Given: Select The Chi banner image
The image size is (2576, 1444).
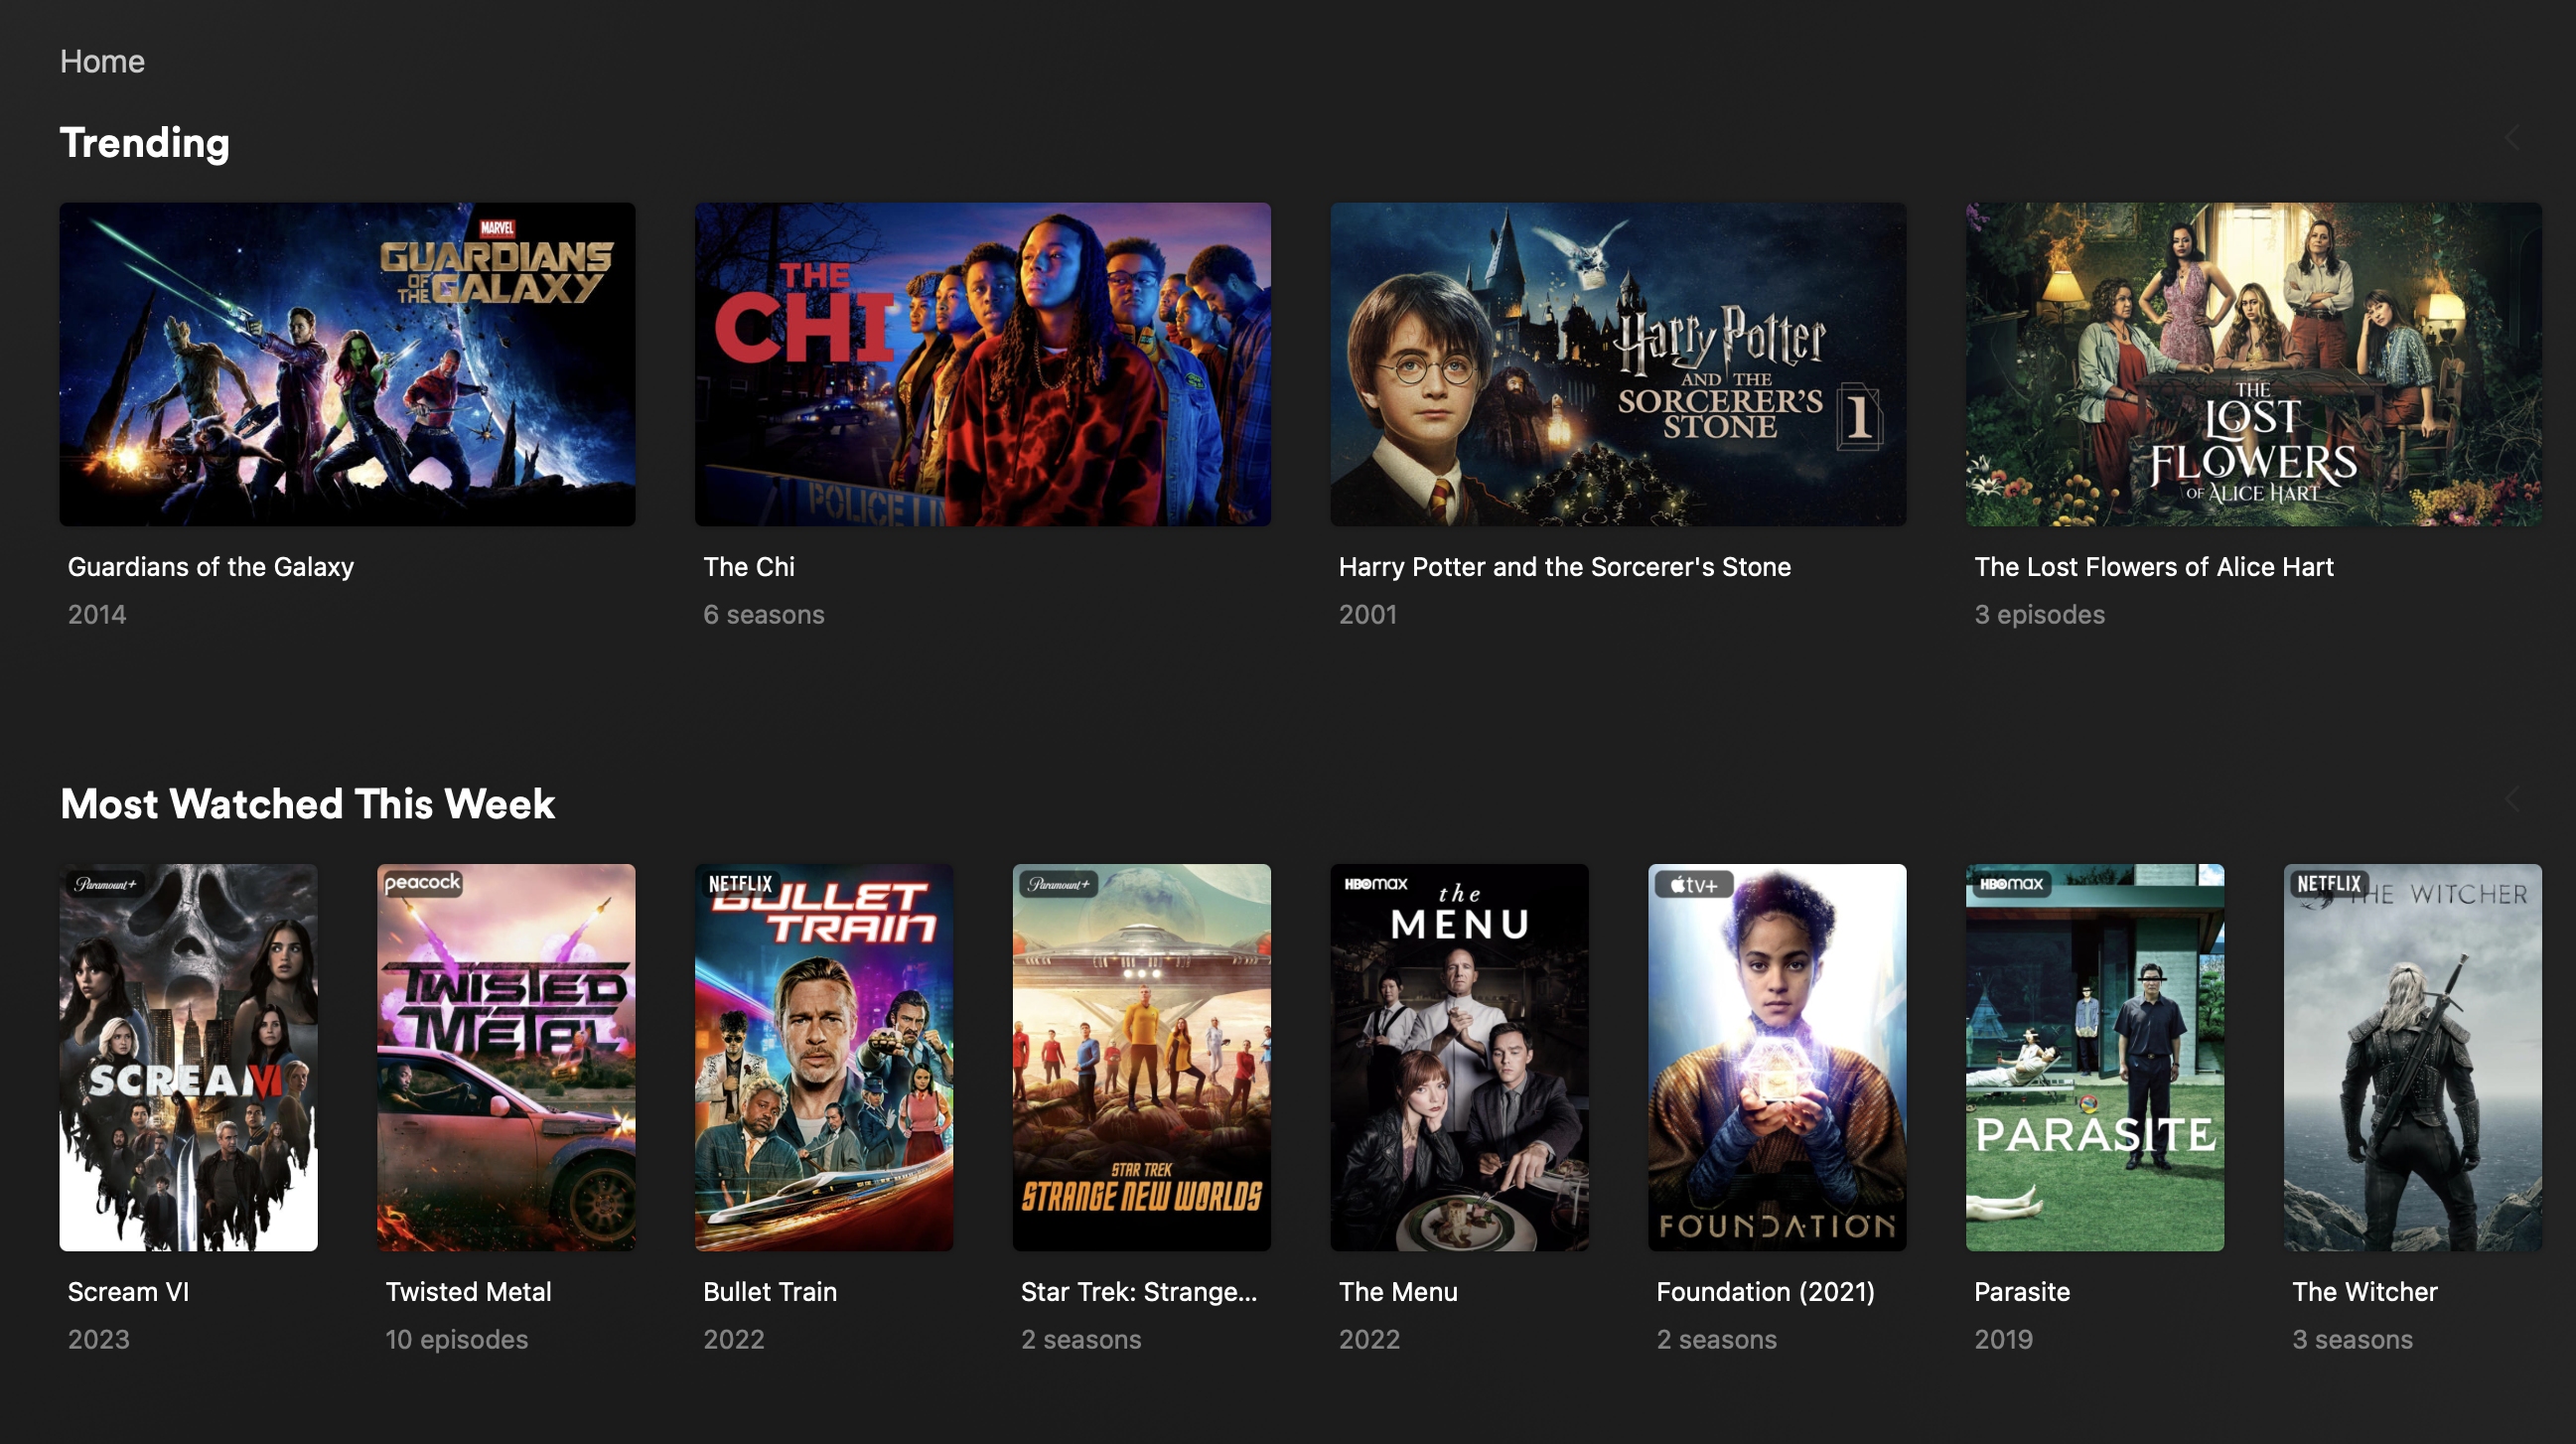Looking at the screenshot, I should pyautogui.click(x=983, y=364).
